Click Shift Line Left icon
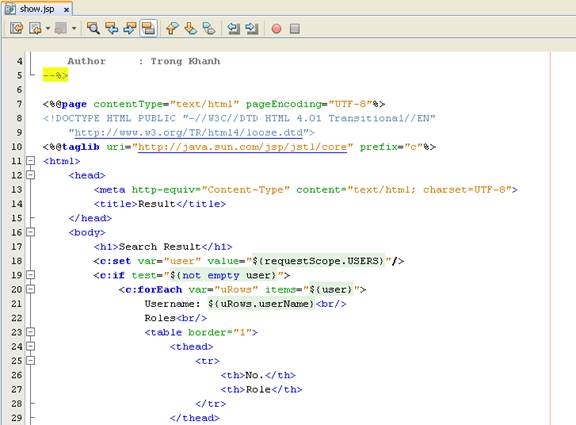 [x=233, y=28]
